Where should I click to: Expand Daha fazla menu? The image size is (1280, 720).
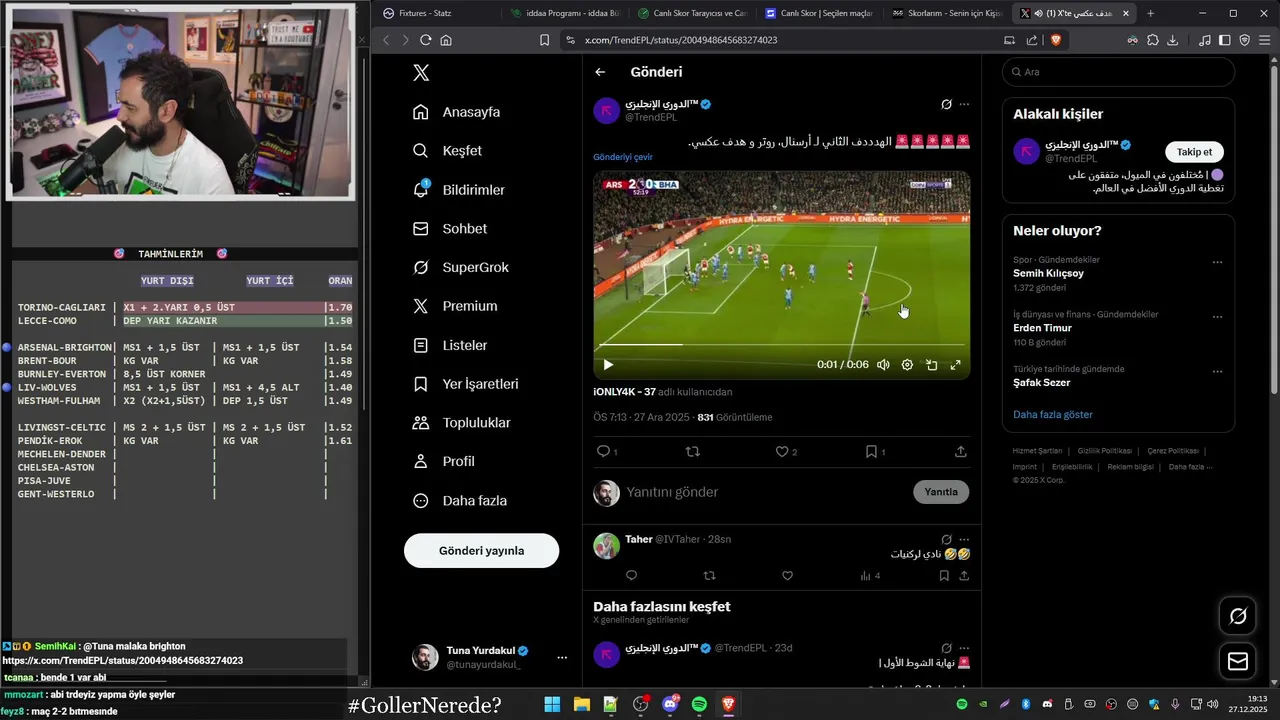point(460,501)
